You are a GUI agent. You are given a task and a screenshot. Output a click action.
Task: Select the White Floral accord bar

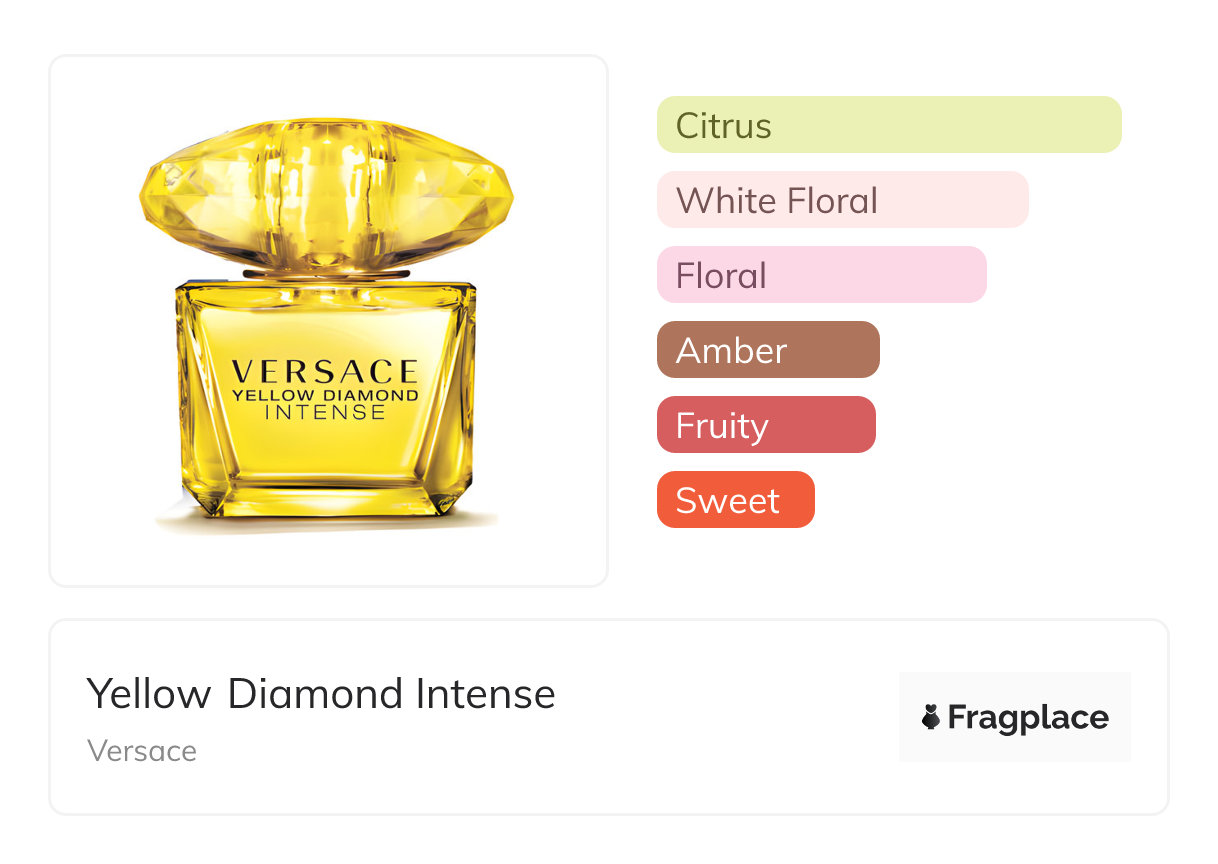[842, 200]
